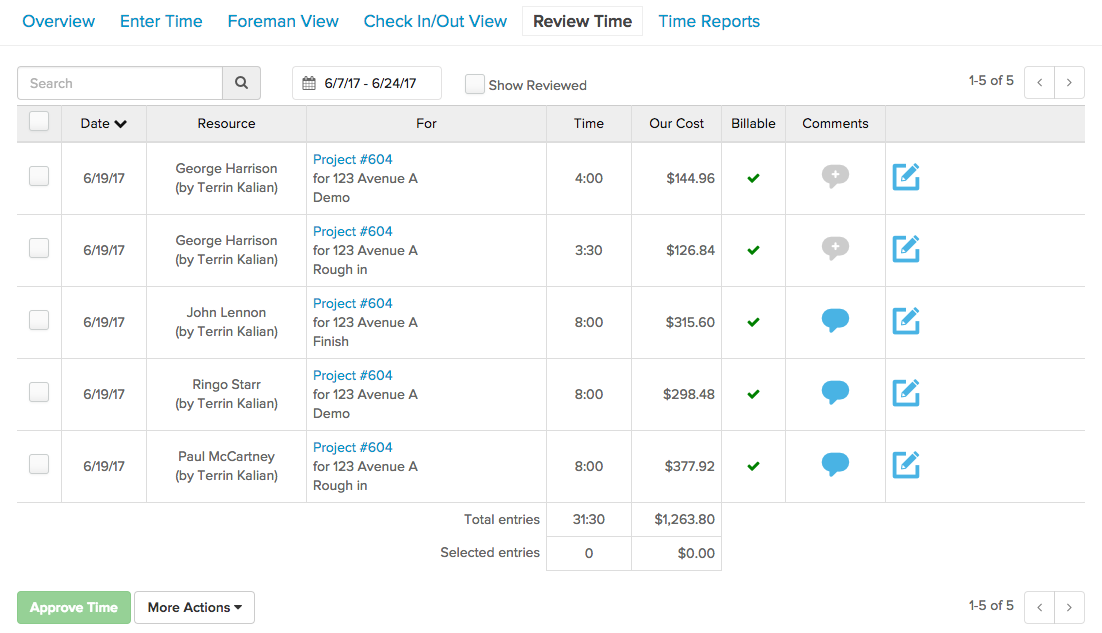Go to previous page using bottom arrow
This screenshot has height=633, width=1102.
pyautogui.click(x=1040, y=606)
